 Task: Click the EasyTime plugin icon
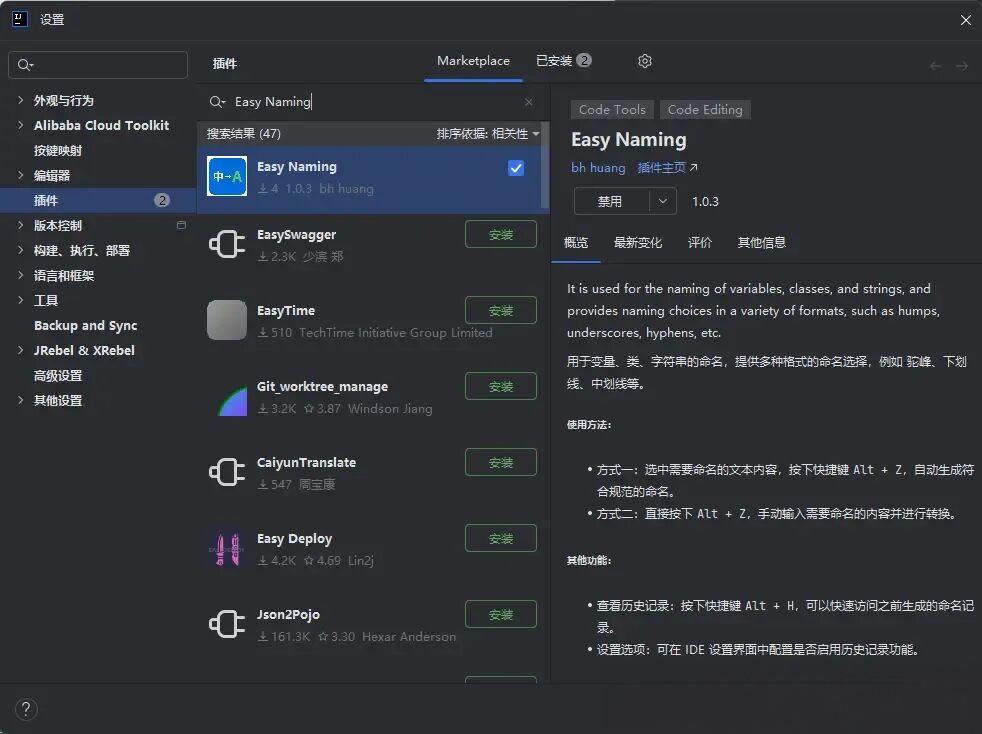(227, 320)
